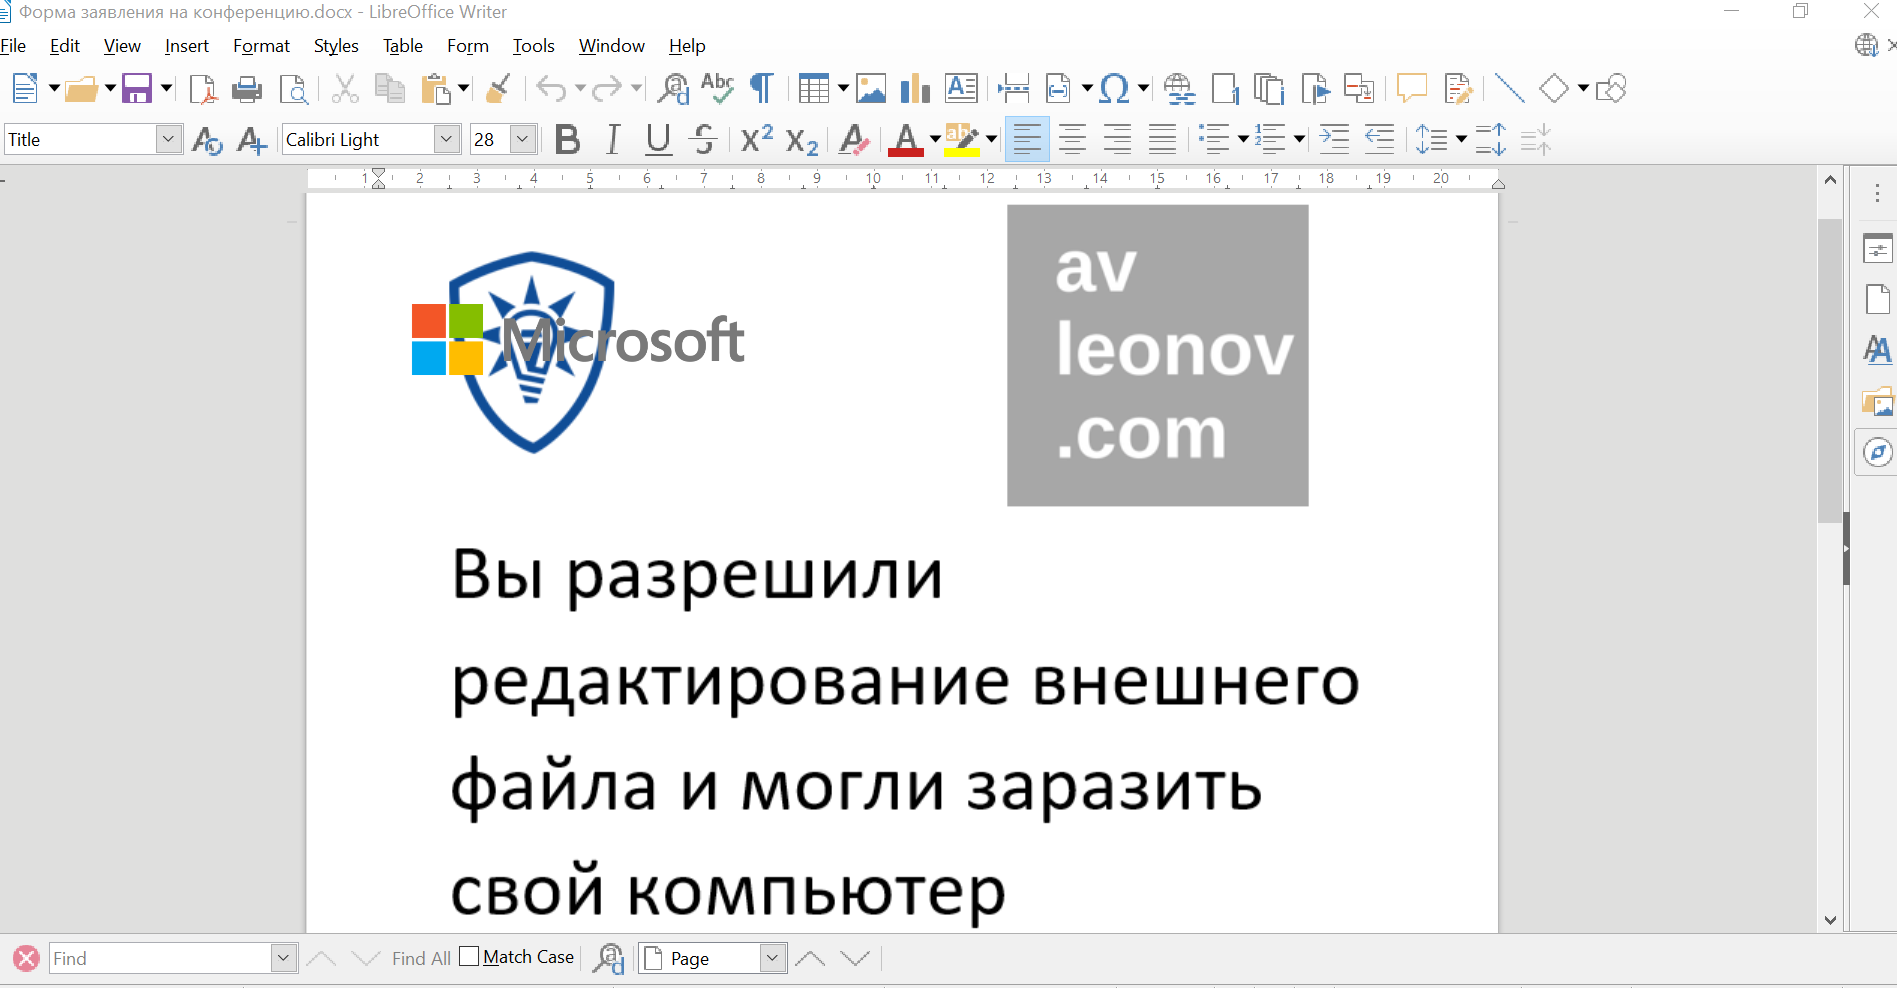Open the Page navigate-by dropdown
The image size is (1897, 988).
point(772,958)
